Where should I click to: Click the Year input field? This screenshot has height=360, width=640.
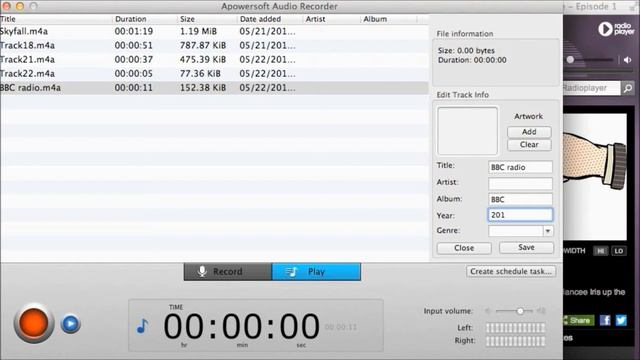pos(520,215)
